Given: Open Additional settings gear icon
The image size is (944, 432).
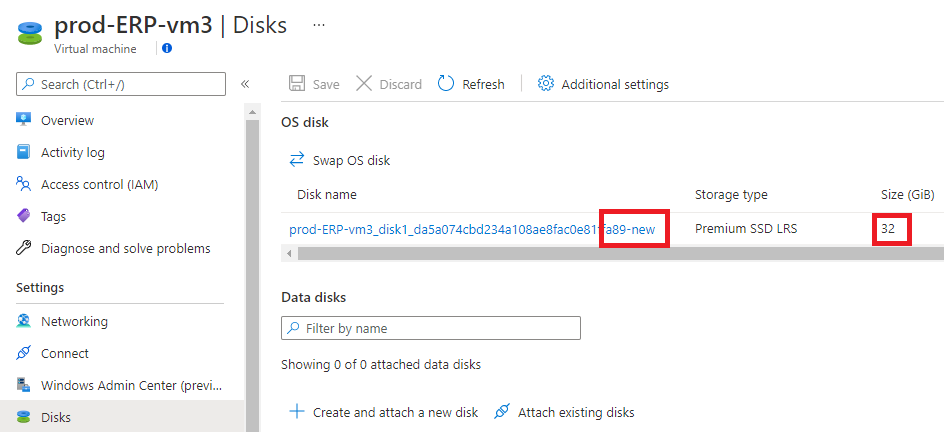Looking at the screenshot, I should click(x=545, y=84).
